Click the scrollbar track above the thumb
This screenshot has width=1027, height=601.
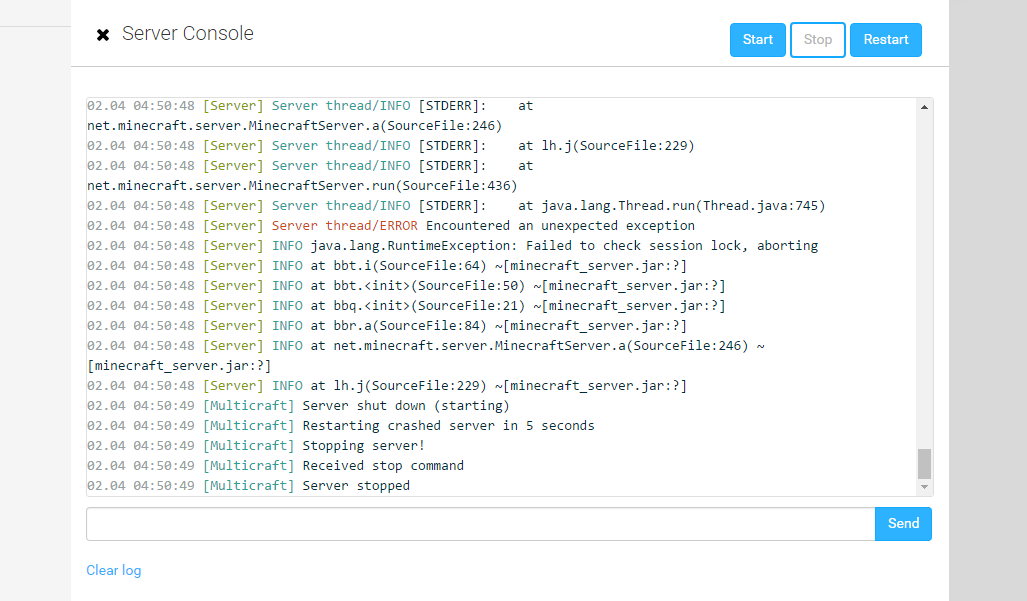(924, 280)
